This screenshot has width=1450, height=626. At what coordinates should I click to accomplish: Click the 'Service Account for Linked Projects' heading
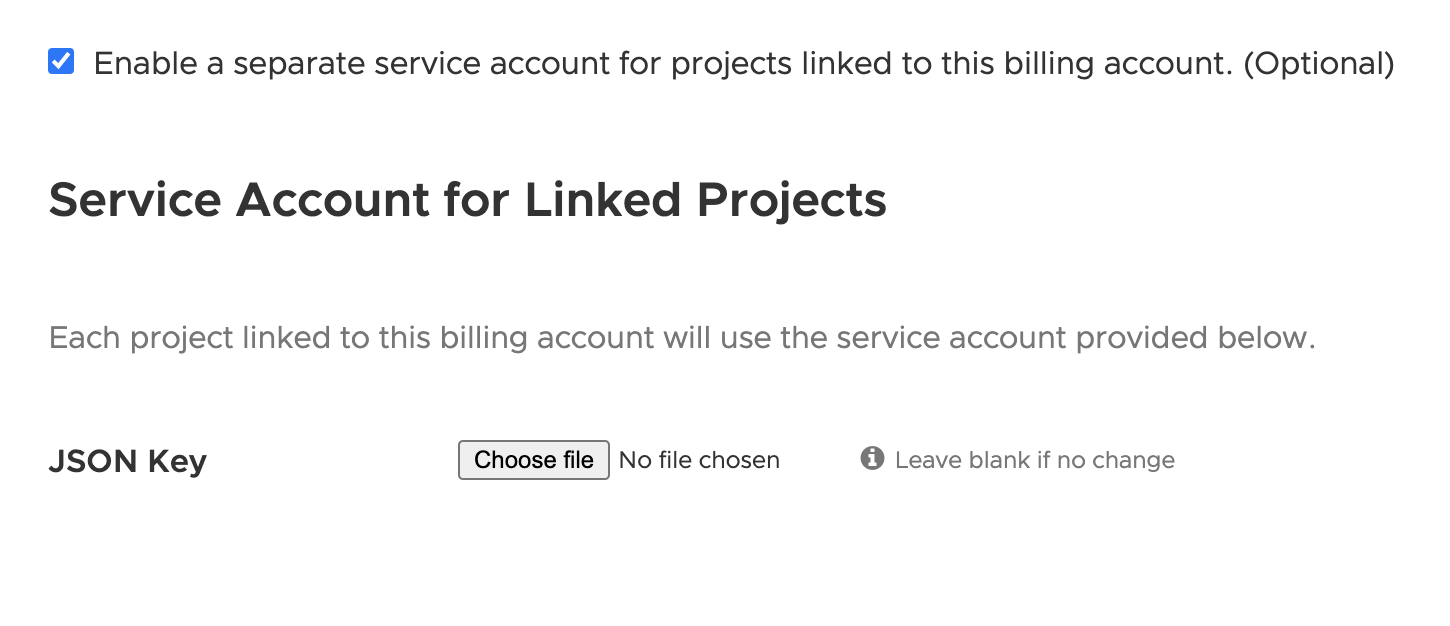[467, 199]
